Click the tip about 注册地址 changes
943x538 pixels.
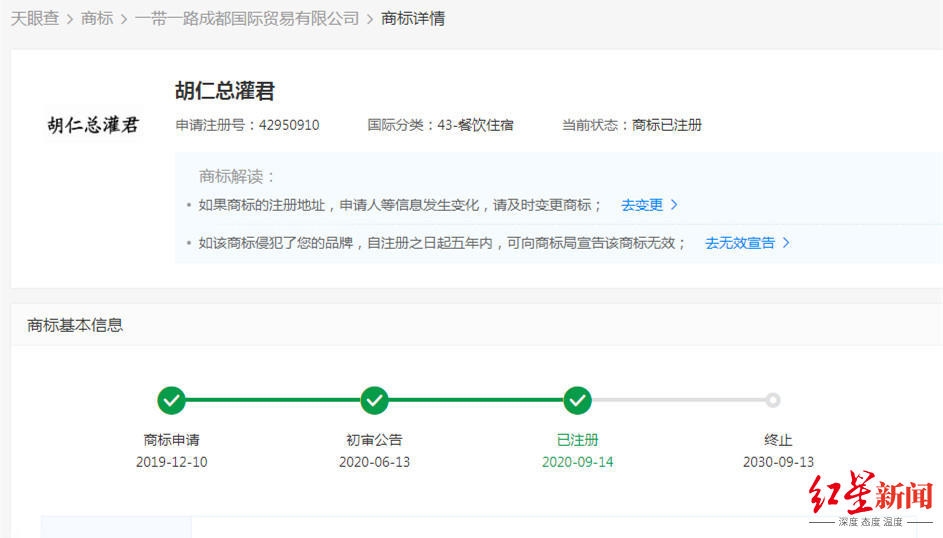(x=400, y=205)
